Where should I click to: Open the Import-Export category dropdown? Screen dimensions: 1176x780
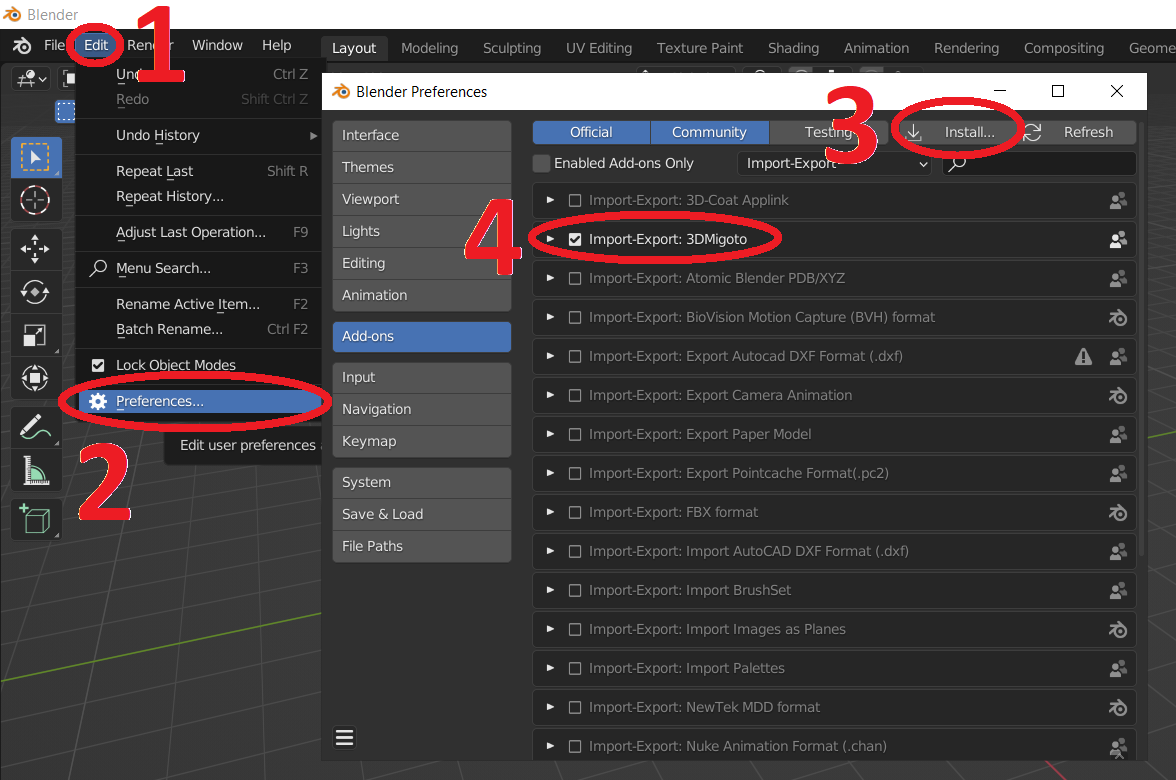pos(835,164)
